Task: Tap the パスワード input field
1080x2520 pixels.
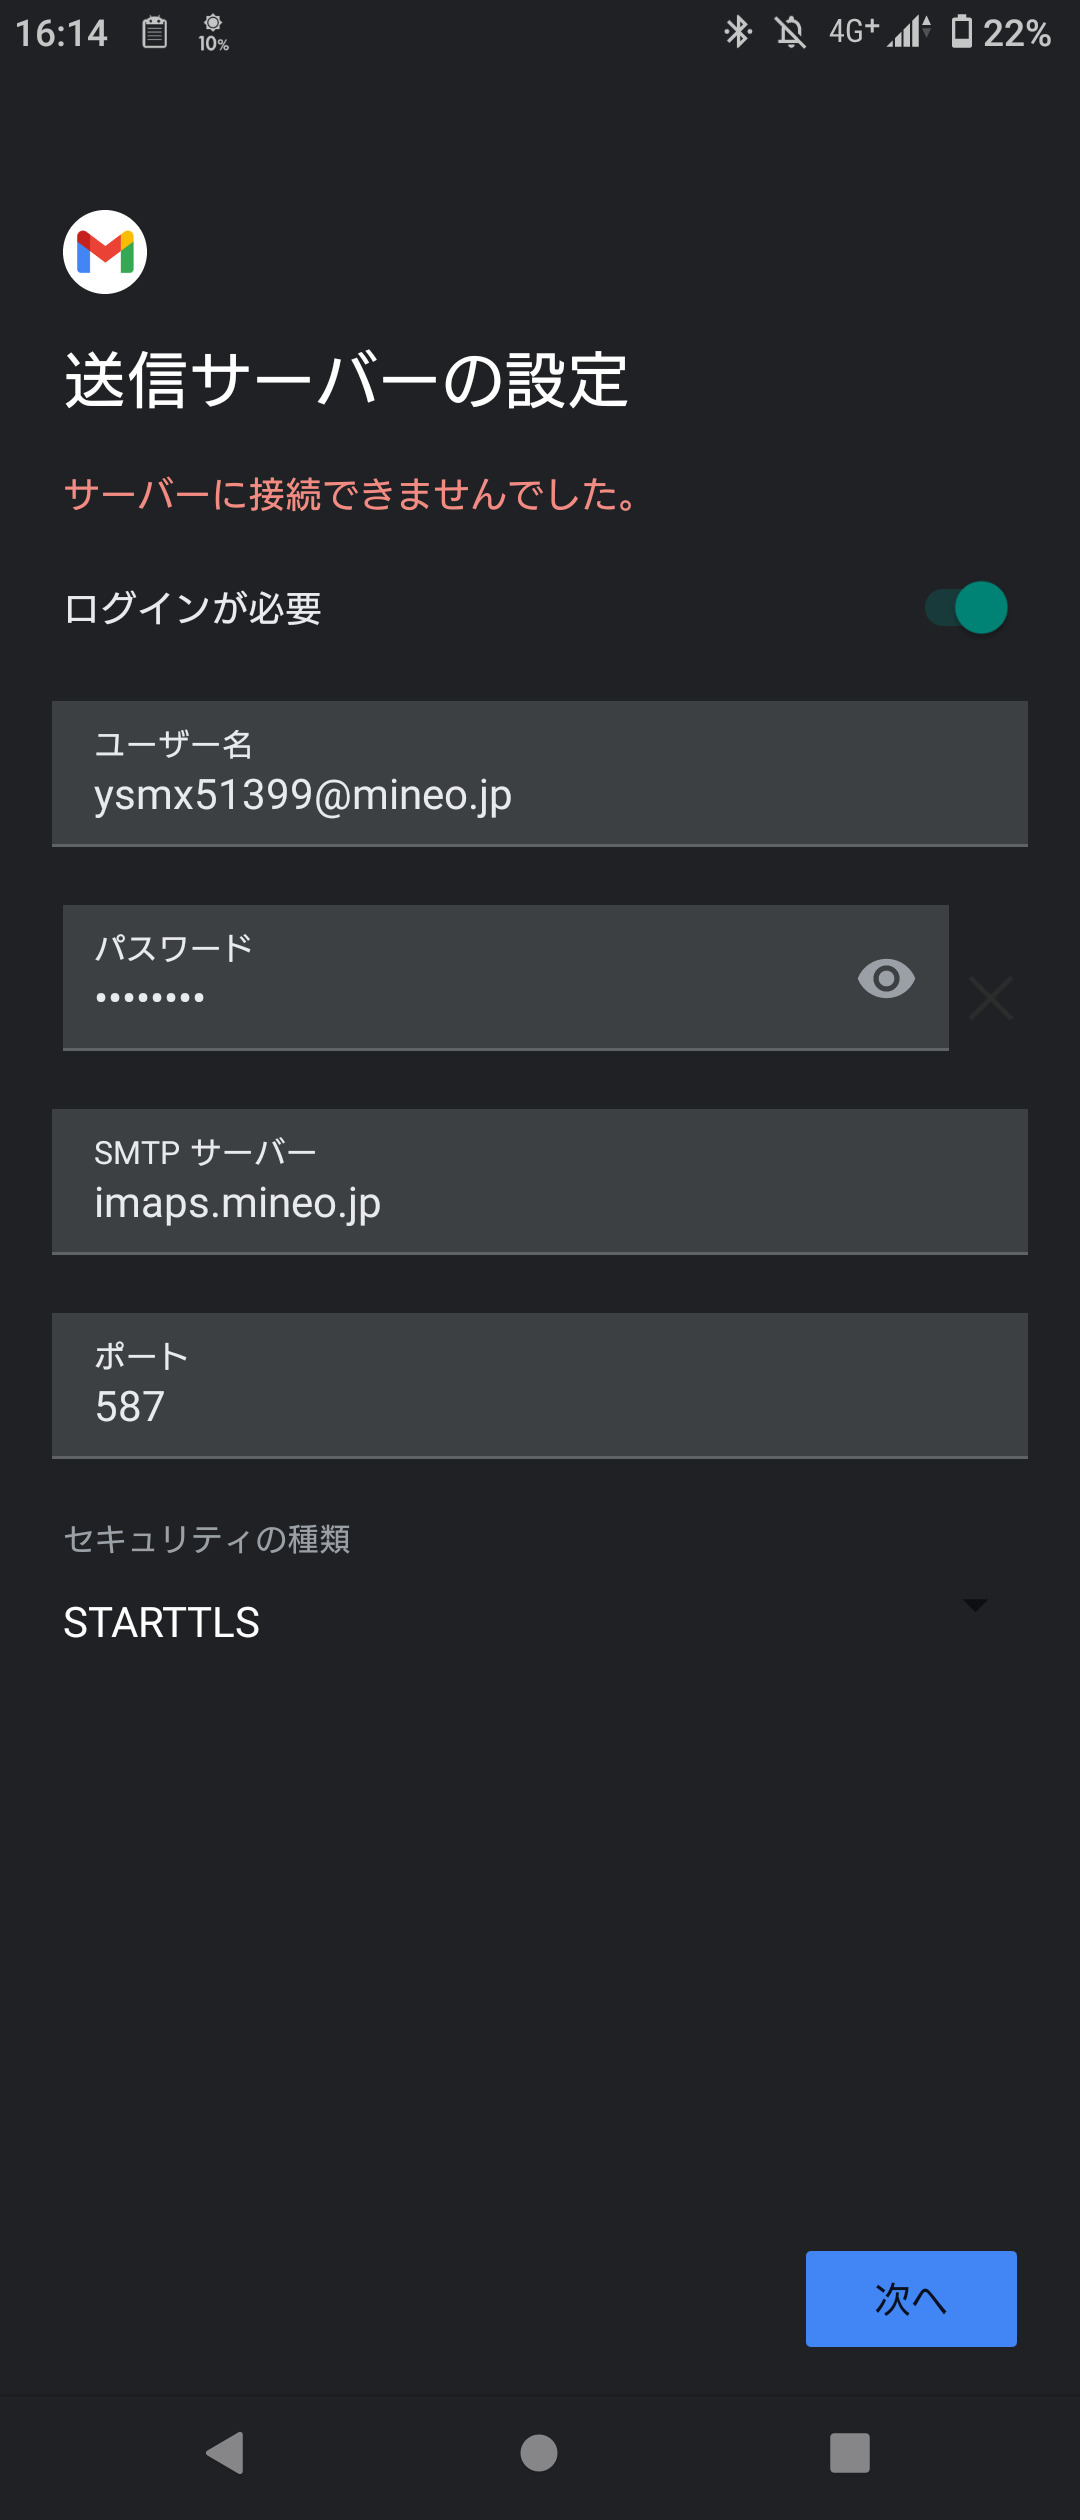Action: [460, 978]
